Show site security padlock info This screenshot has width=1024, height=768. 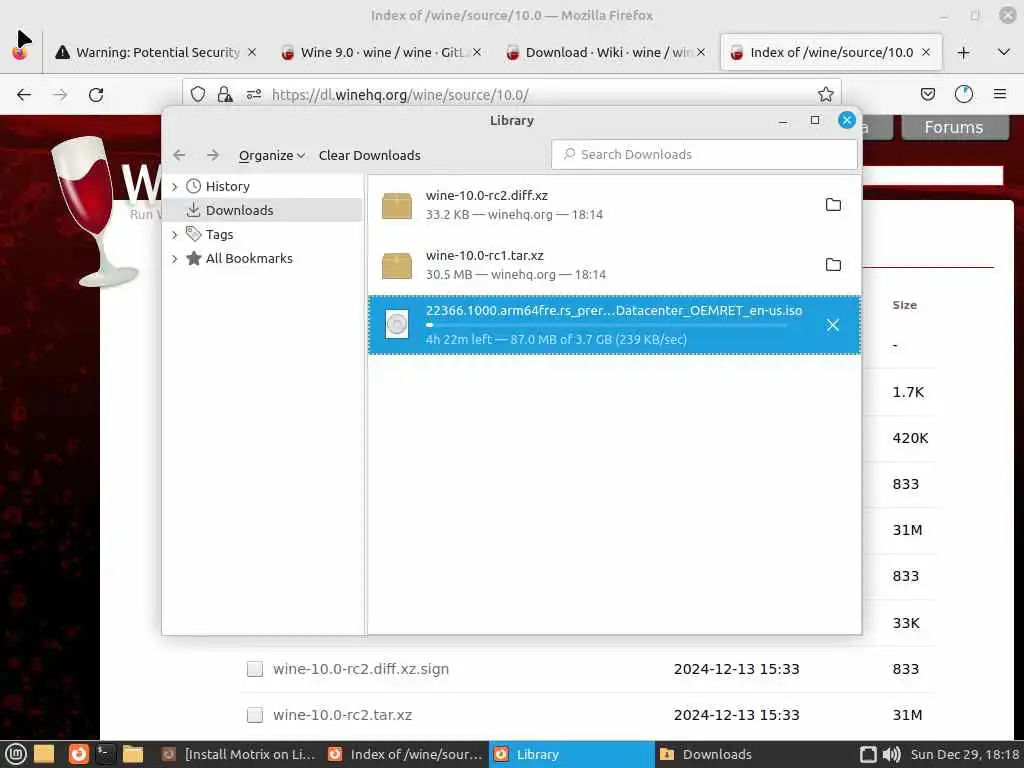pyautogui.click(x=225, y=95)
